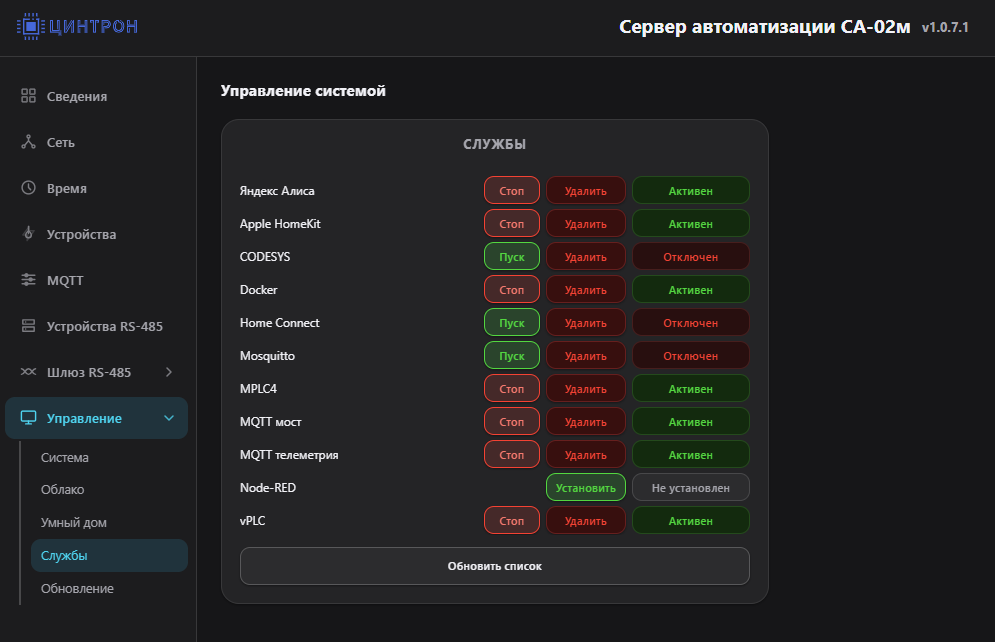Delete the MQTT телеметрия service

tap(586, 454)
